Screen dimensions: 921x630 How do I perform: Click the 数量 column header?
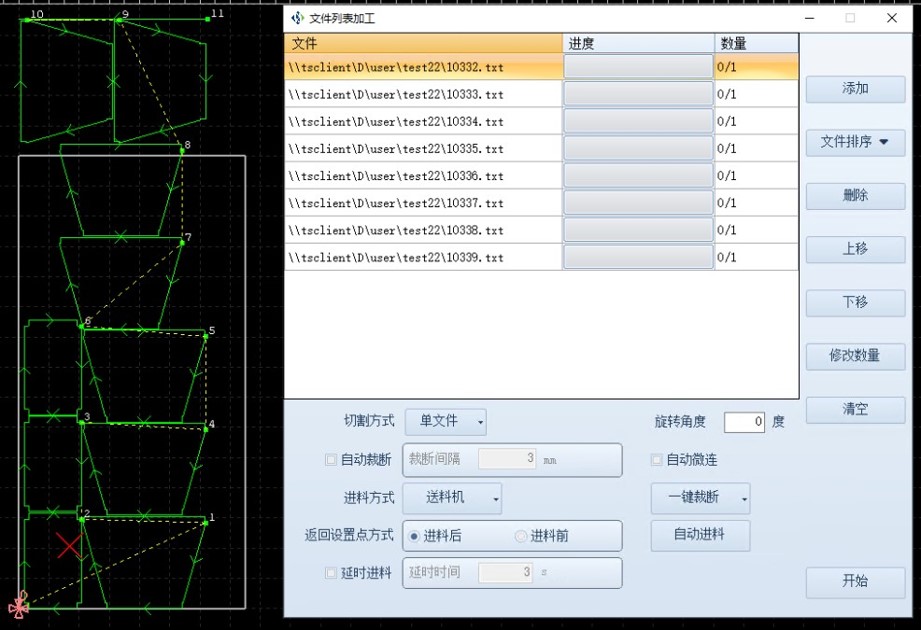click(x=757, y=43)
